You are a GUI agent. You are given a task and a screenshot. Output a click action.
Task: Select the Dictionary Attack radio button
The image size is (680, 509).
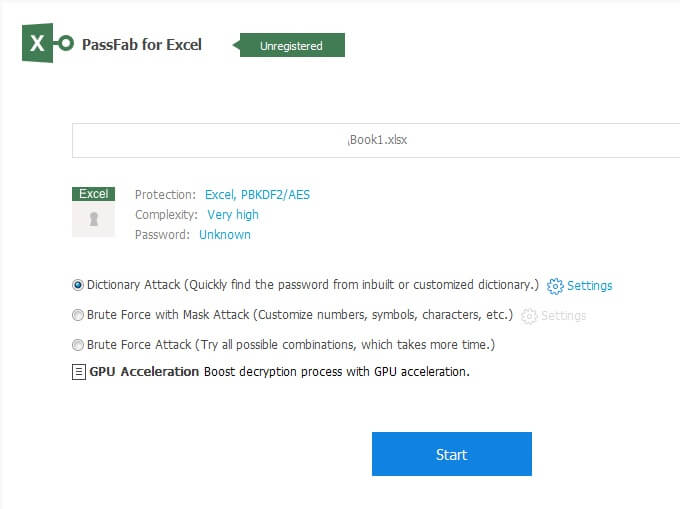[x=78, y=285]
